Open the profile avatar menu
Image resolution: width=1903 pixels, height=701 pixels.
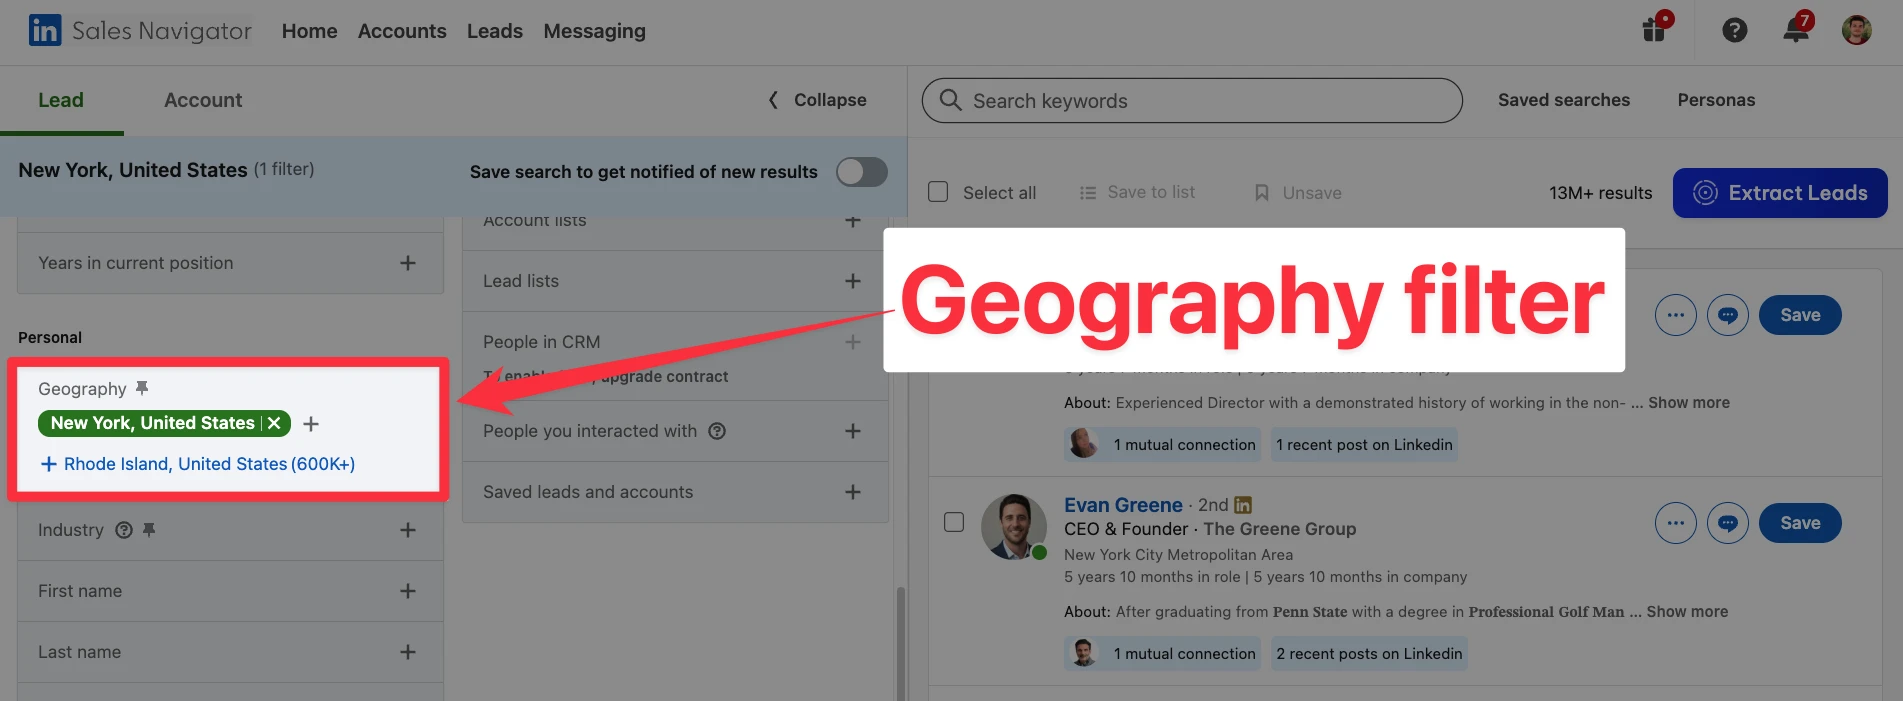1857,30
